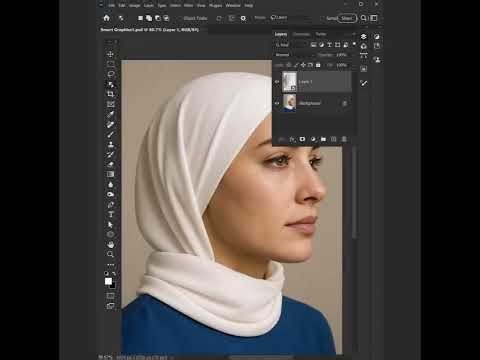This screenshot has height=360, width=480.
Task: Open the workspace switcher icon
Action: [374, 18]
